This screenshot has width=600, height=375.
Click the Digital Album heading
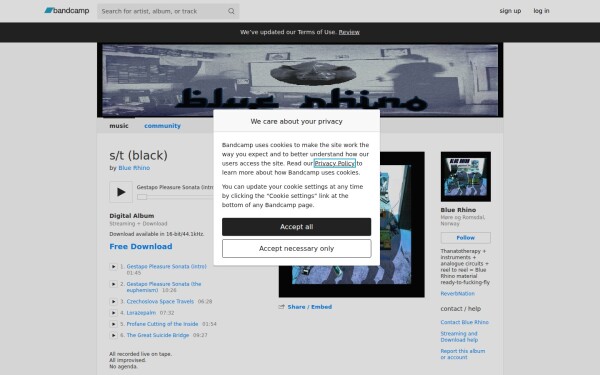(x=132, y=216)
